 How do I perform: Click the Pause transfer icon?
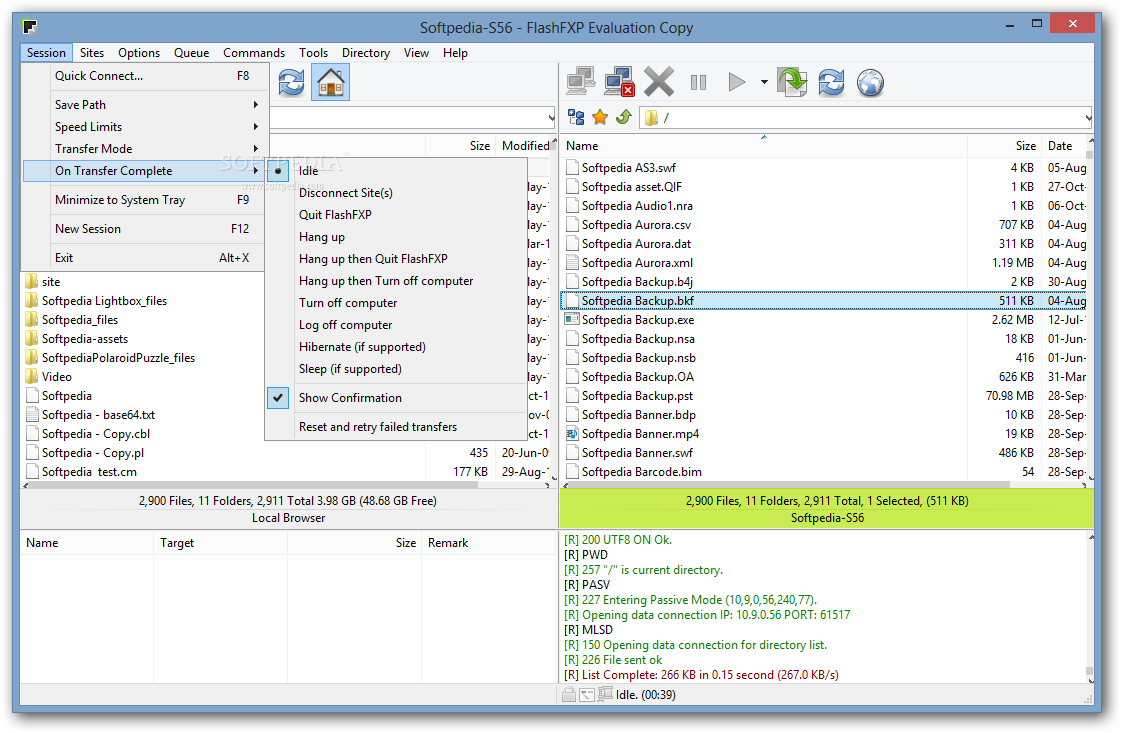click(698, 83)
